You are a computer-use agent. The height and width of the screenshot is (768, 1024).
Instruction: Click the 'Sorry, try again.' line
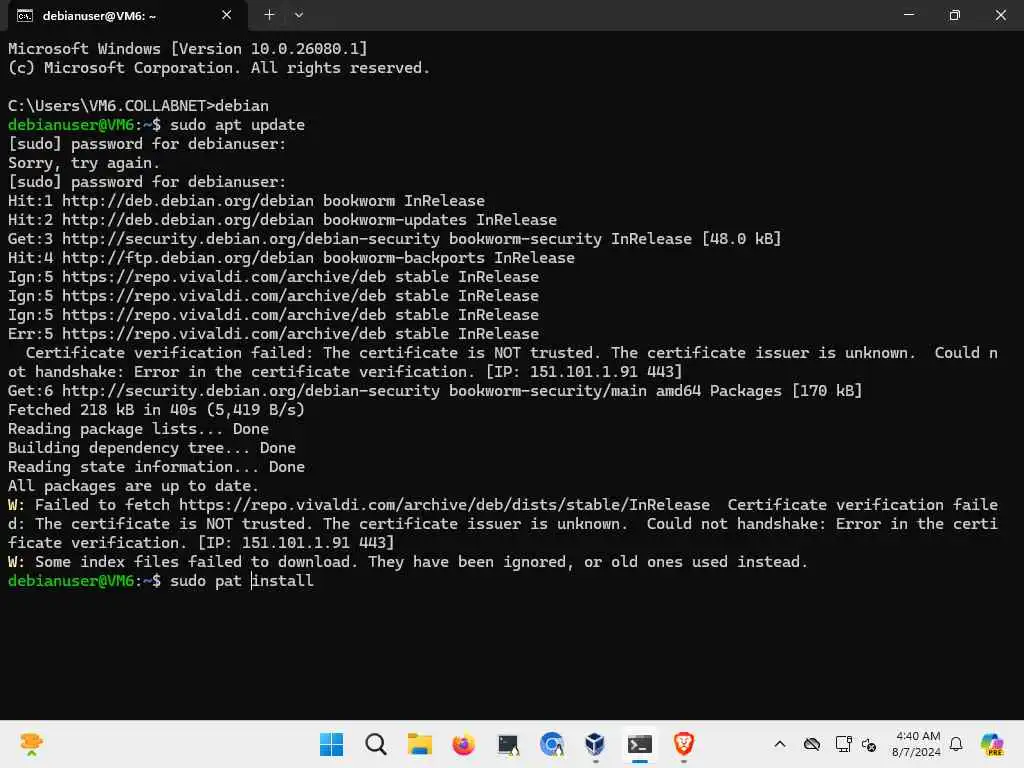pos(84,163)
